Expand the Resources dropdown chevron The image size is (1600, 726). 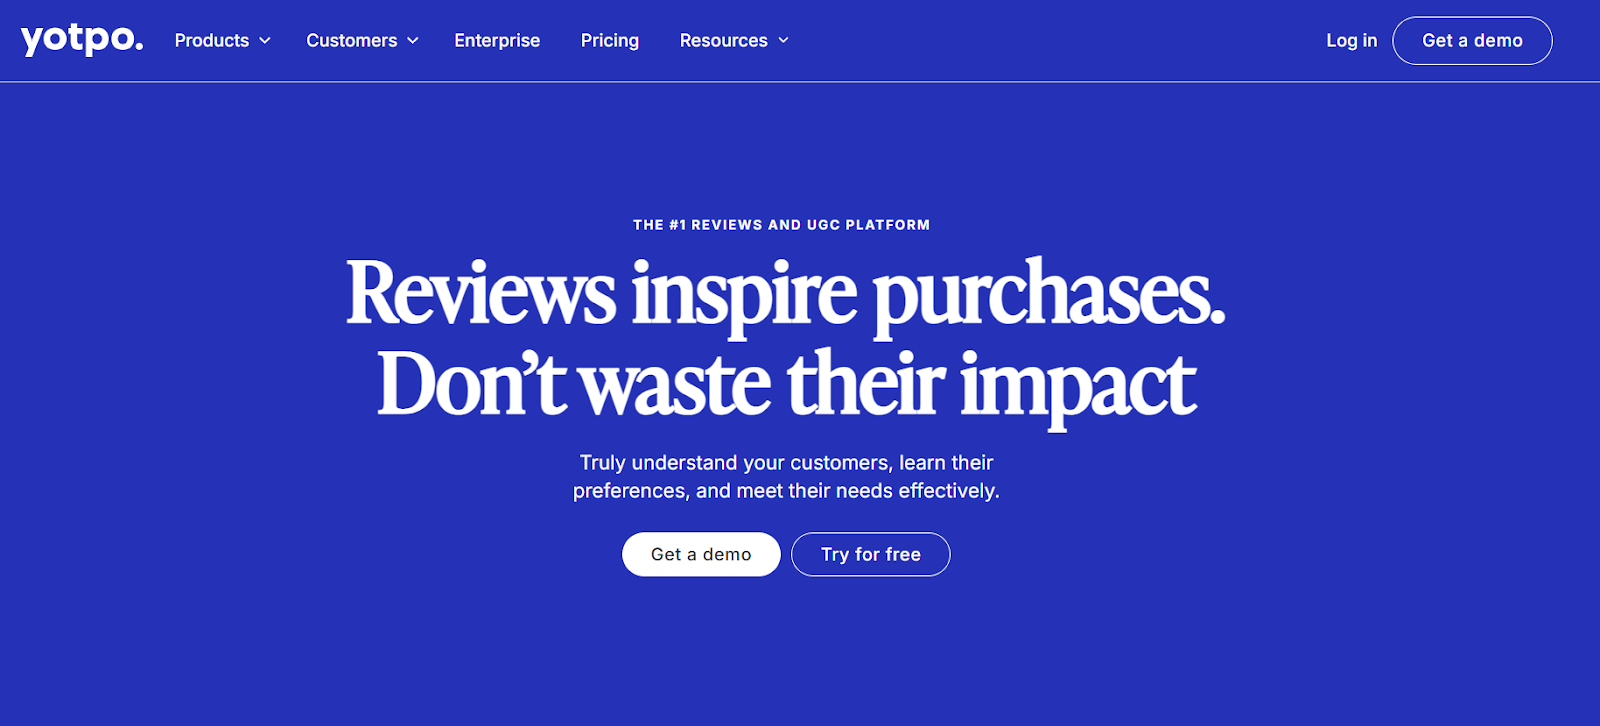pyautogui.click(x=783, y=41)
